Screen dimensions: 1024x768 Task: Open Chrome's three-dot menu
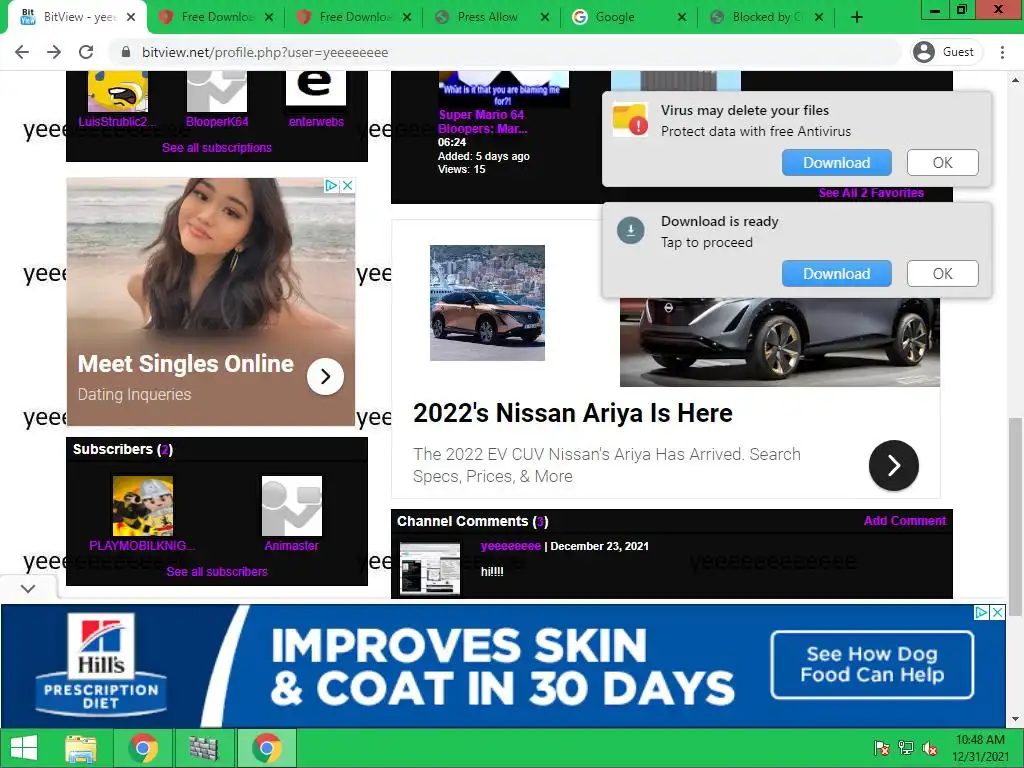[1002, 52]
